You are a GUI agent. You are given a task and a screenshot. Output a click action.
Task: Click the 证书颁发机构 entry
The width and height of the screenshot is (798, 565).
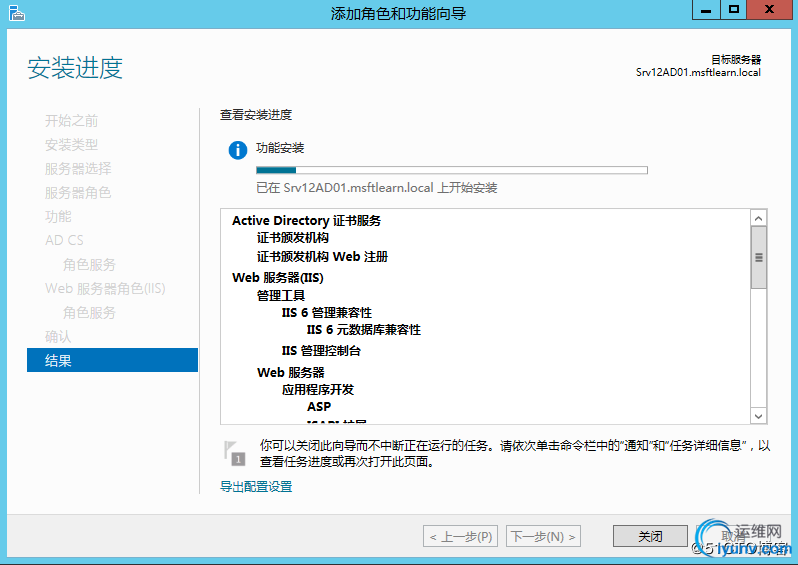click(x=293, y=238)
